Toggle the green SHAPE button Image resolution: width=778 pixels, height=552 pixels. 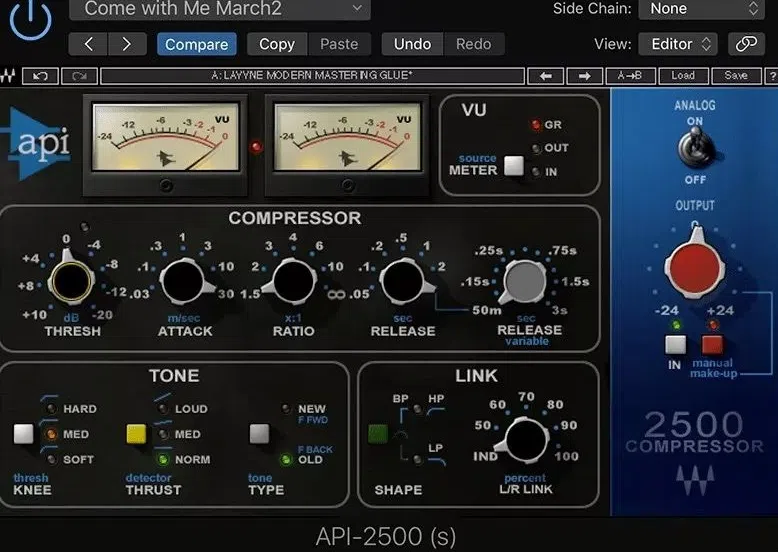(x=378, y=433)
